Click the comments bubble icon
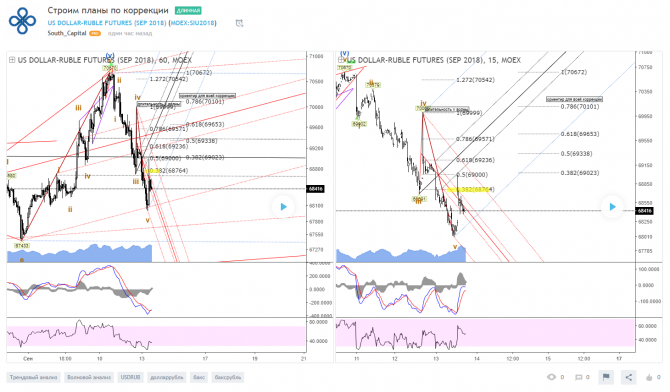This screenshot has height=392, width=670. pyautogui.click(x=579, y=377)
